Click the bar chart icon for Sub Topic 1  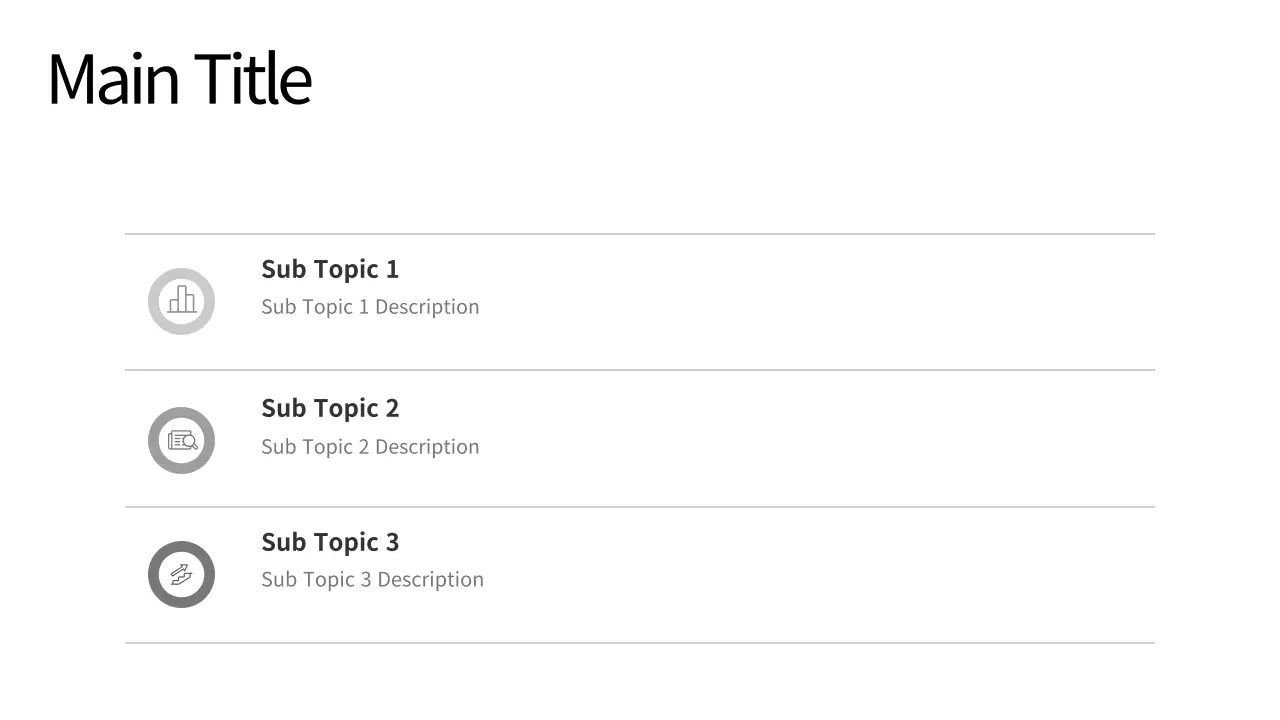pyautogui.click(x=182, y=300)
